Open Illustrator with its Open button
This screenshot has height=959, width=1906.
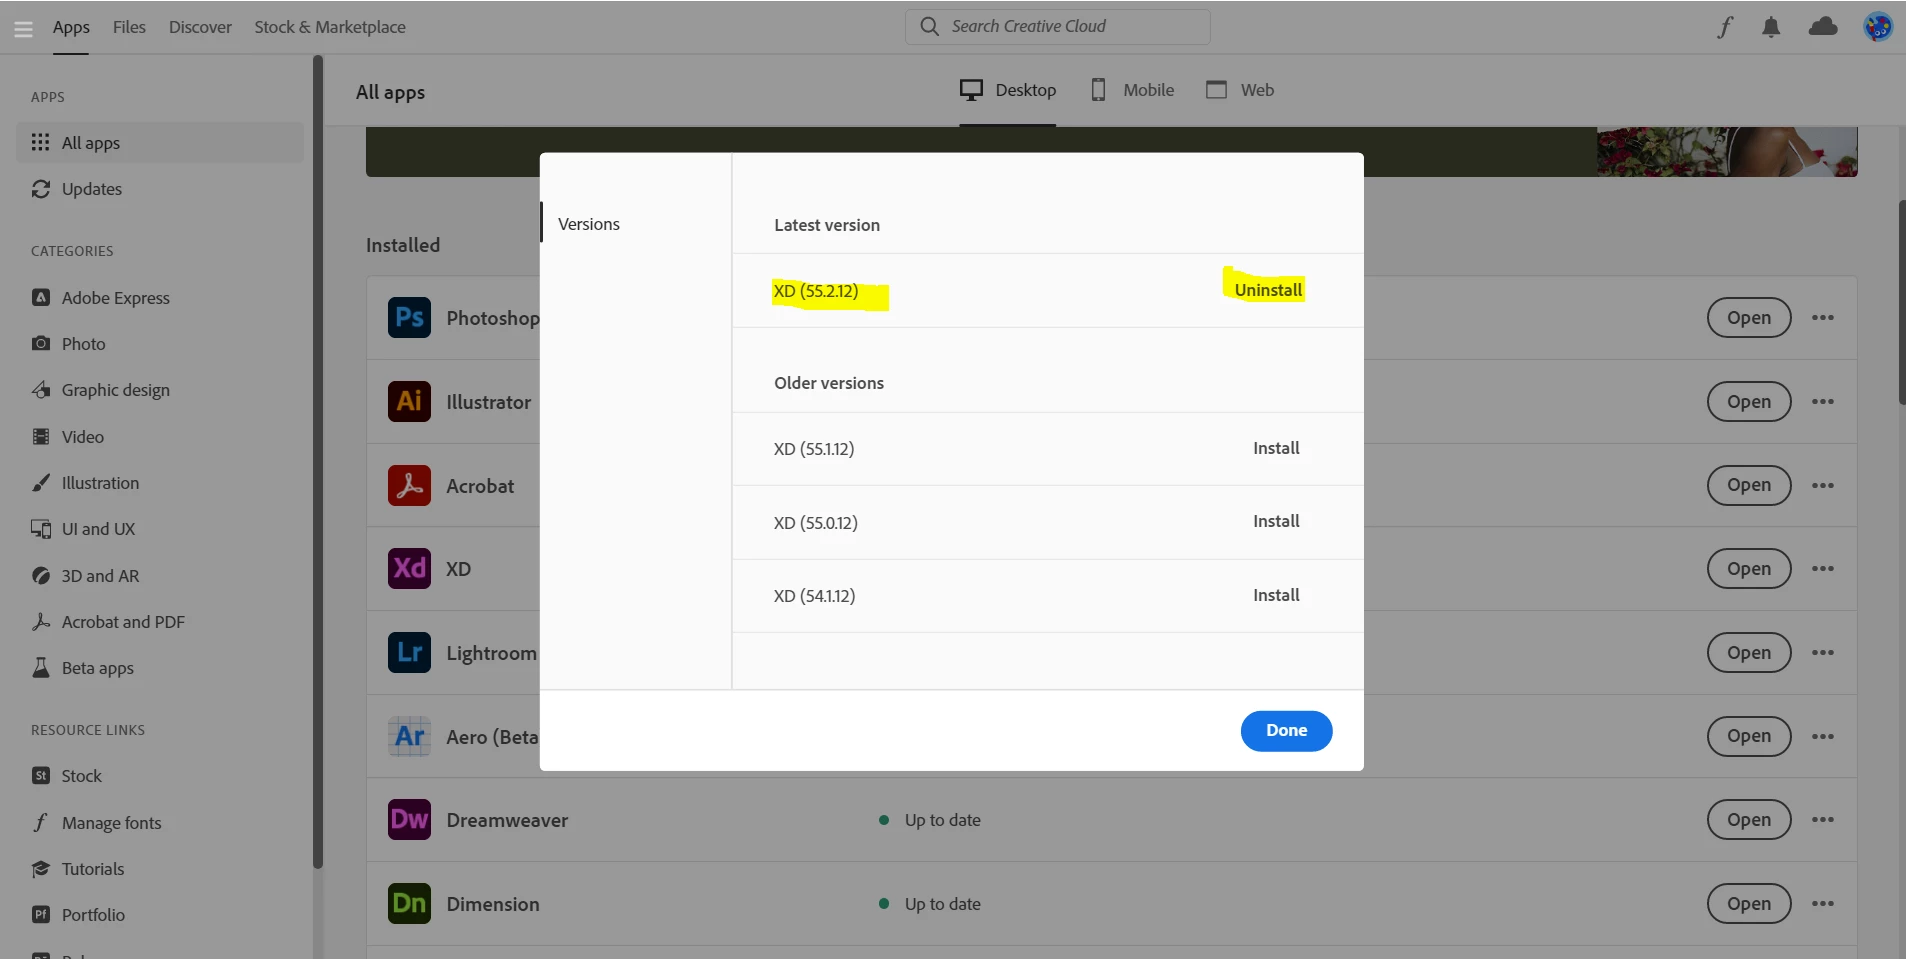point(1748,401)
